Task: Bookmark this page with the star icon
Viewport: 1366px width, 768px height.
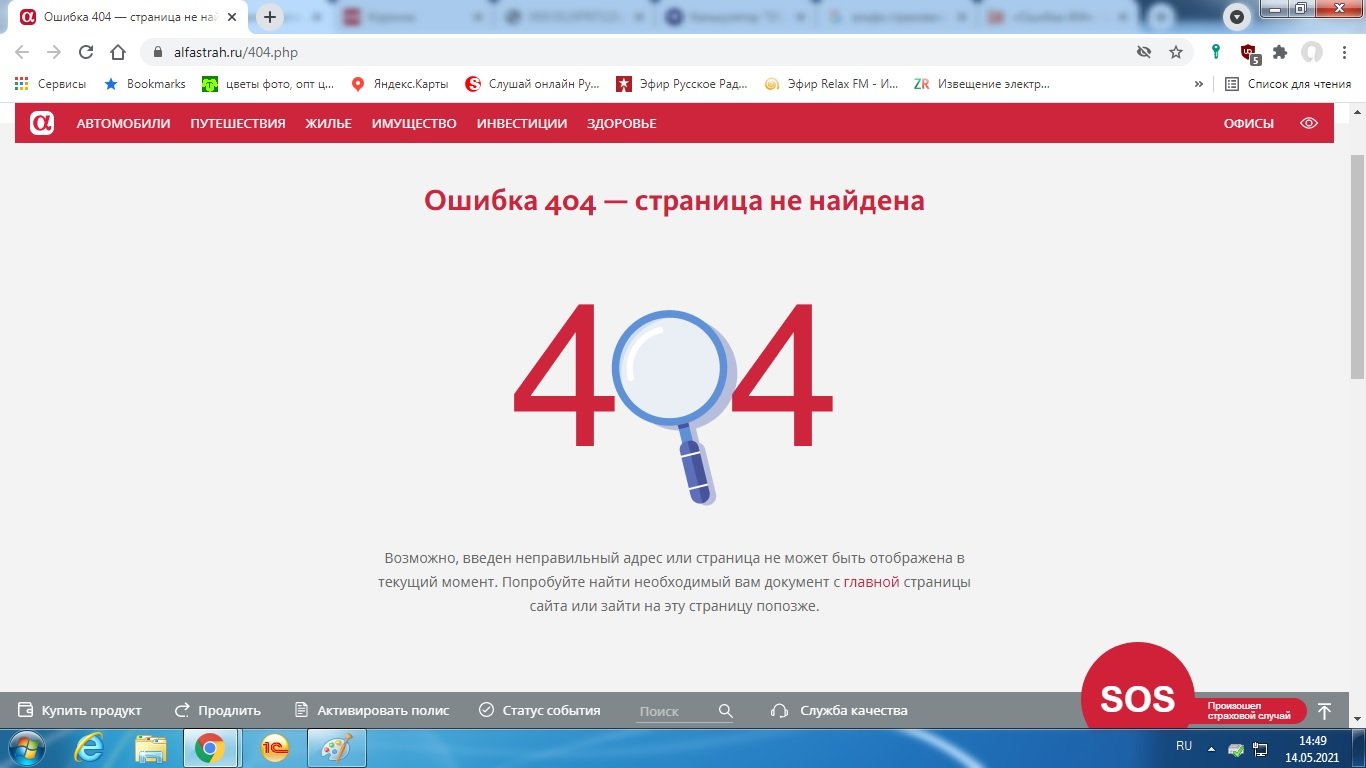Action: pyautogui.click(x=1176, y=52)
